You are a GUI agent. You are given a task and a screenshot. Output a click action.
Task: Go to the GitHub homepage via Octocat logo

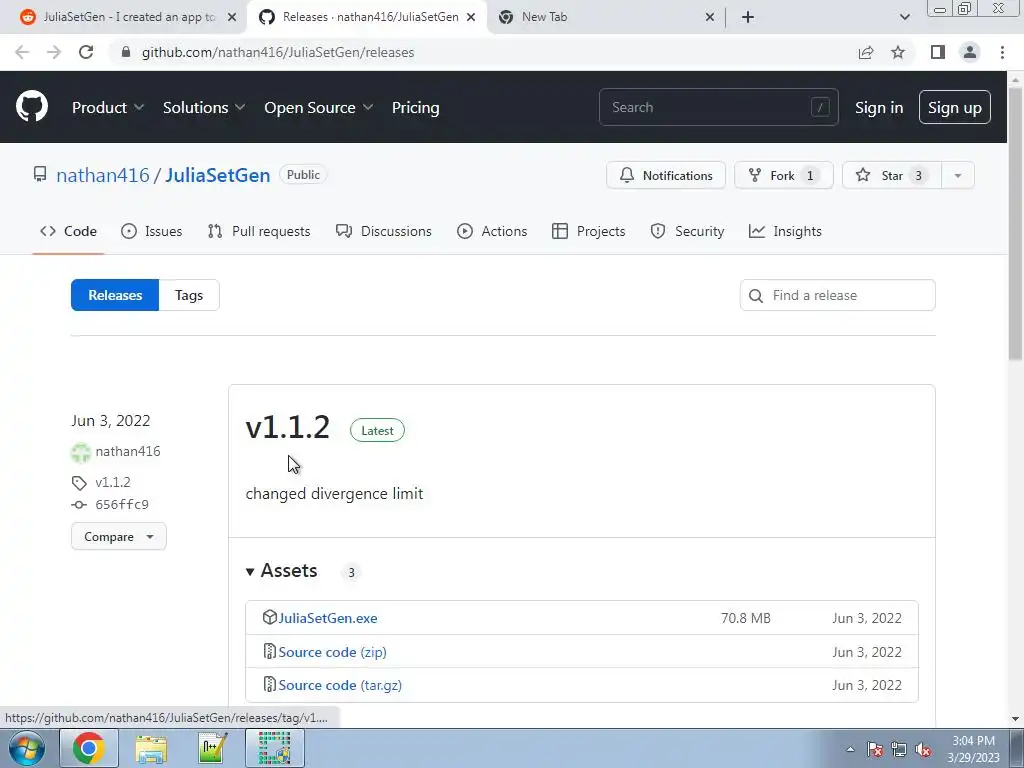pyautogui.click(x=32, y=107)
